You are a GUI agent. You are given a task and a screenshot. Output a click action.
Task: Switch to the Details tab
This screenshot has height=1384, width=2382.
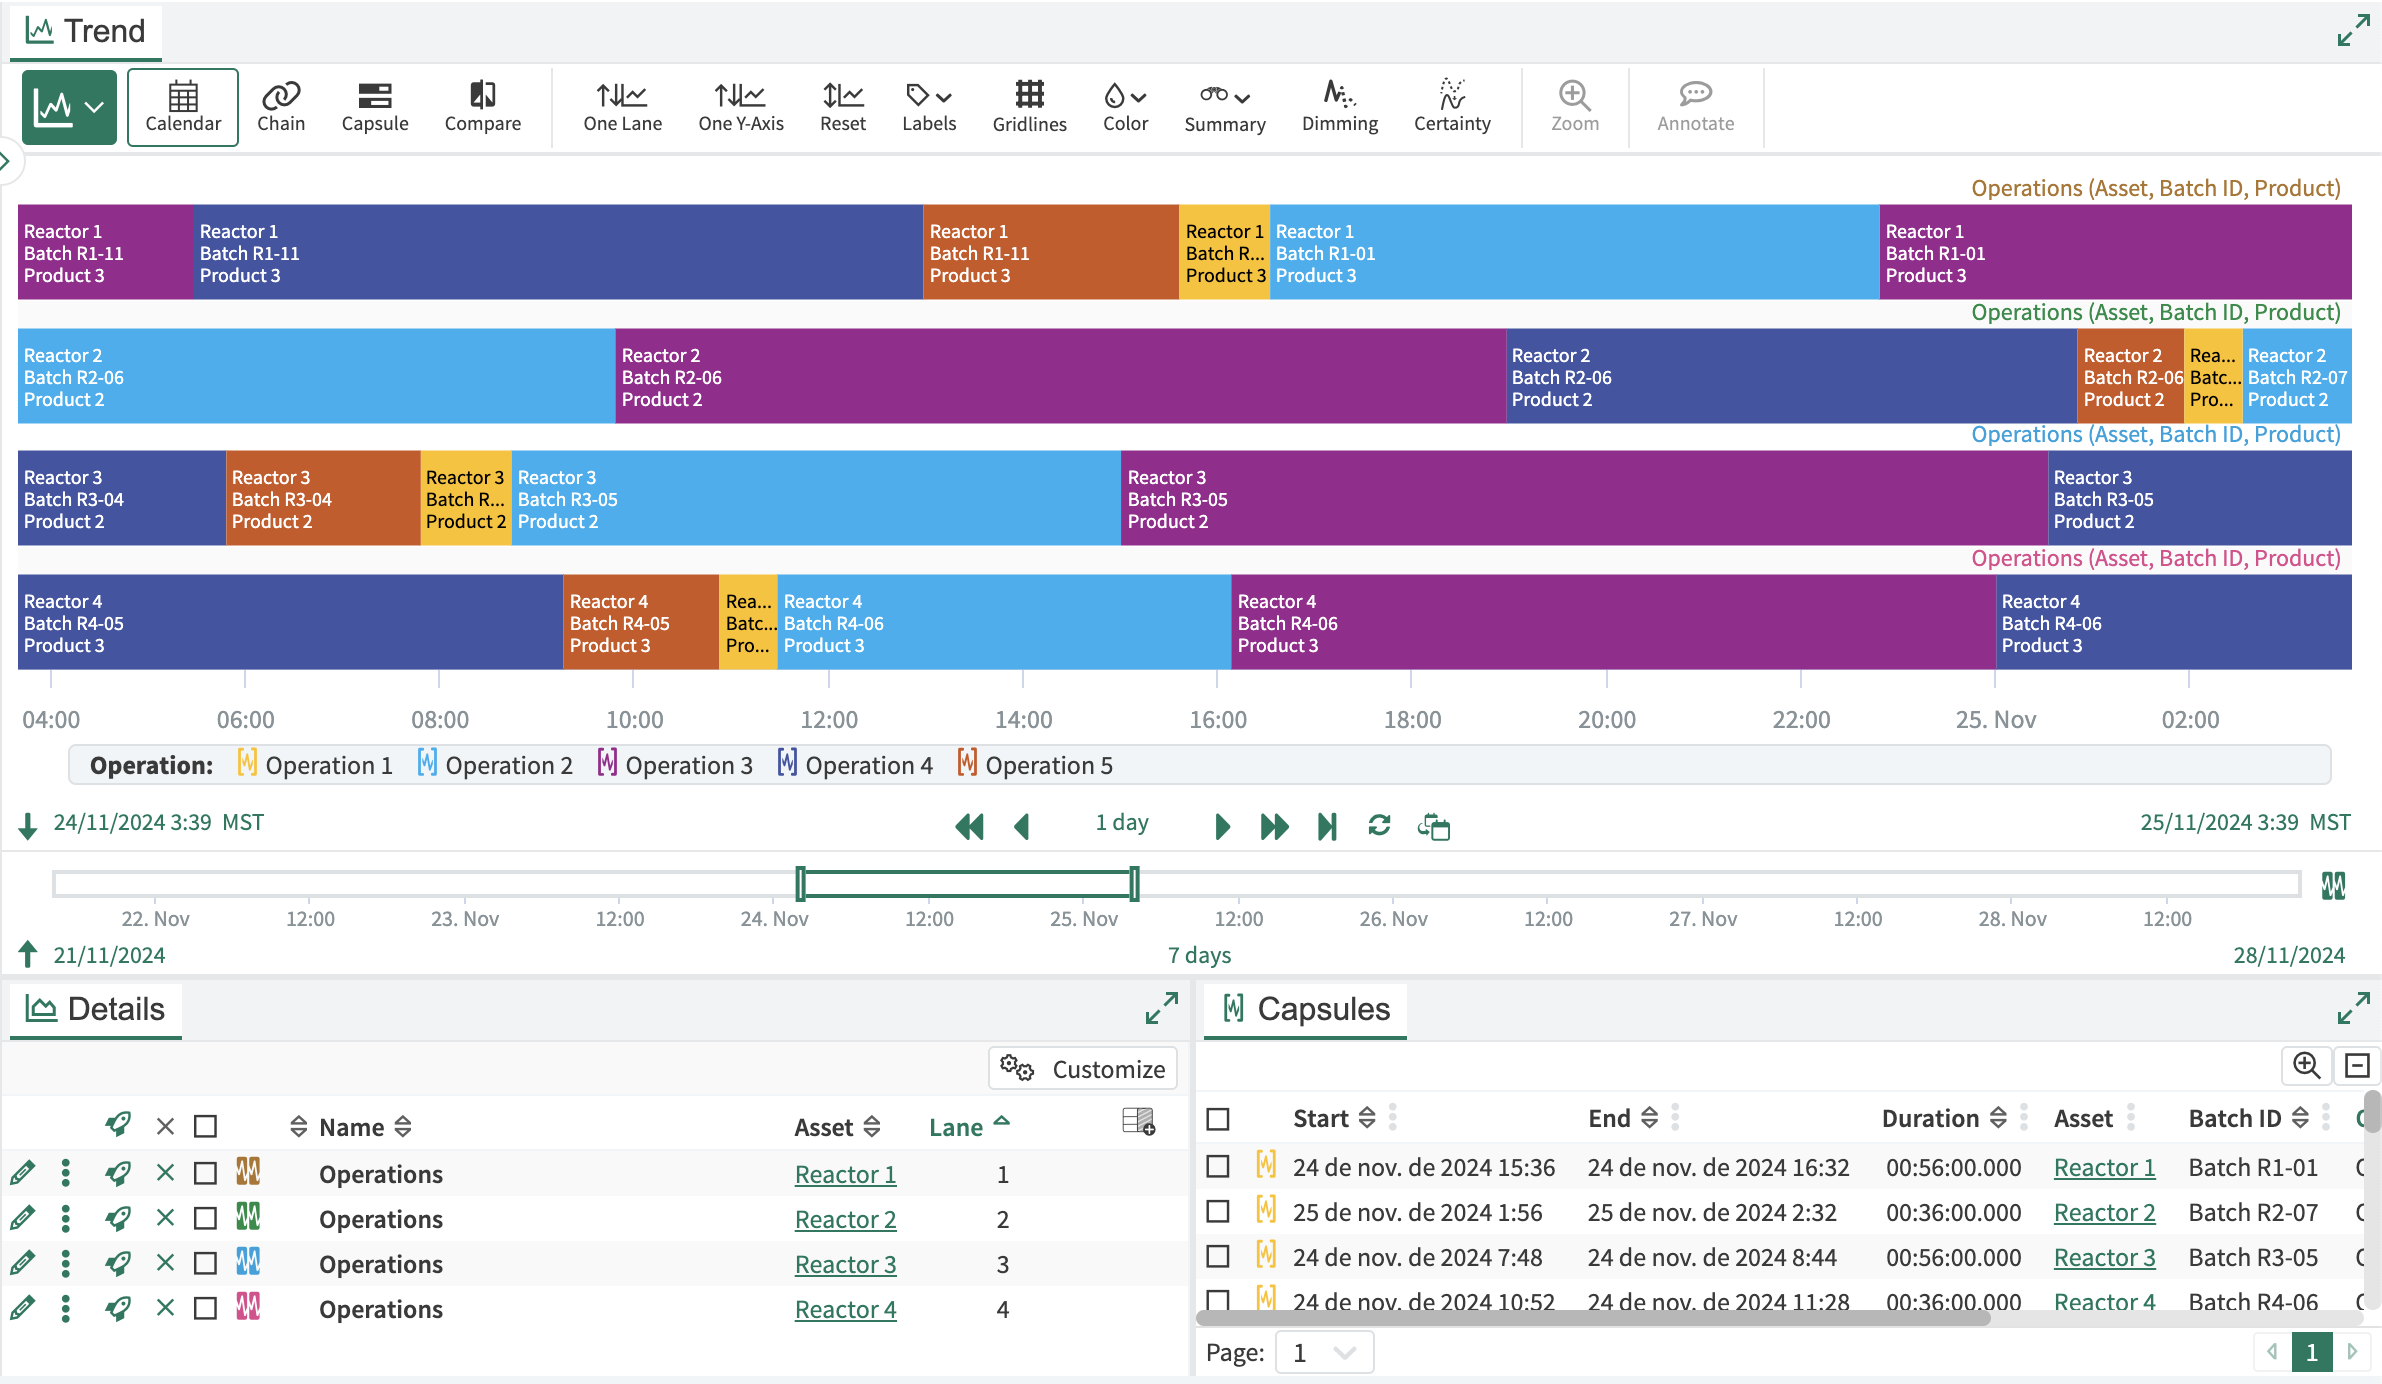point(96,1009)
